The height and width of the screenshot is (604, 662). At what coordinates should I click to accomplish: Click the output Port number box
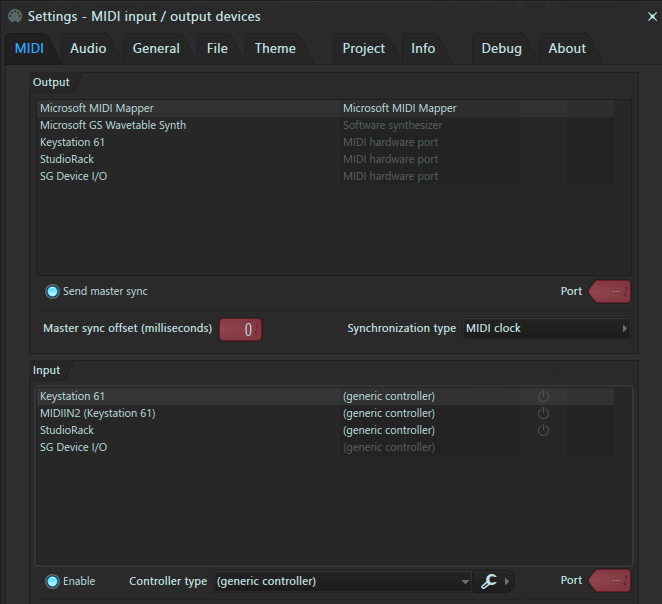(x=611, y=292)
